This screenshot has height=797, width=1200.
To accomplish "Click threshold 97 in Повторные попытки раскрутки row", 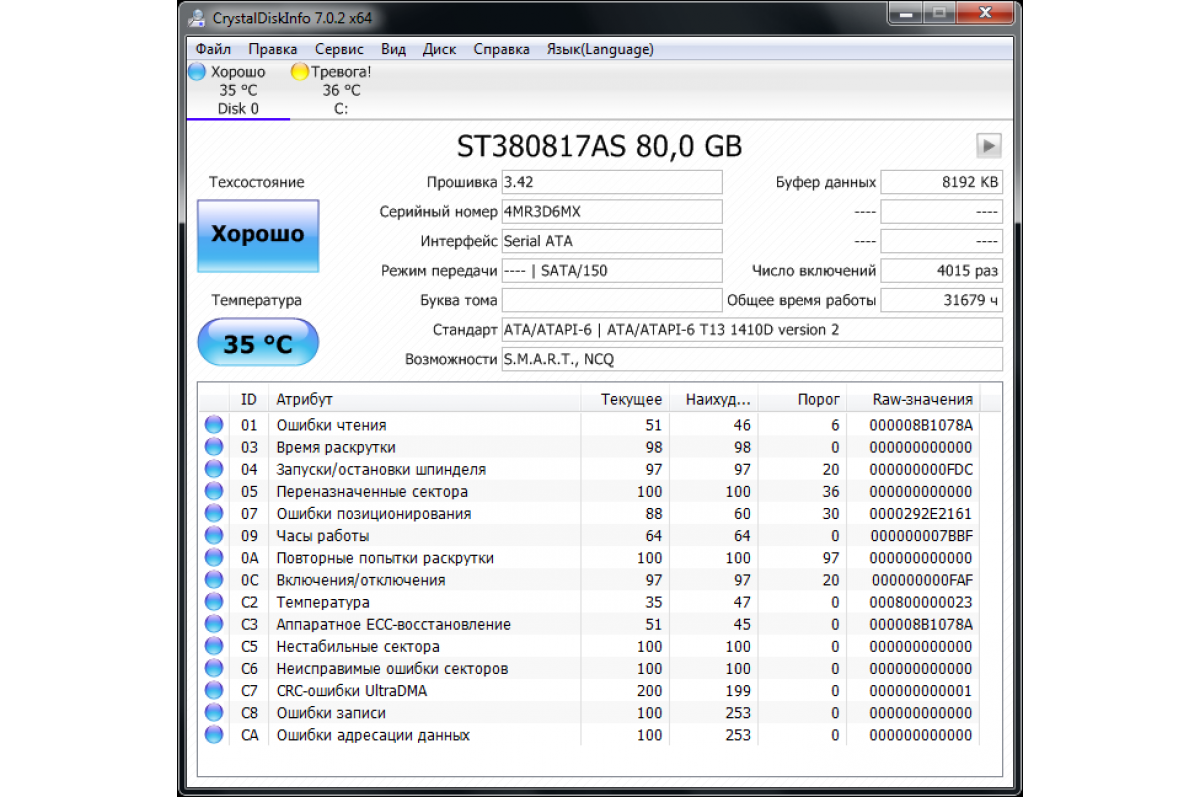I will (830, 558).
